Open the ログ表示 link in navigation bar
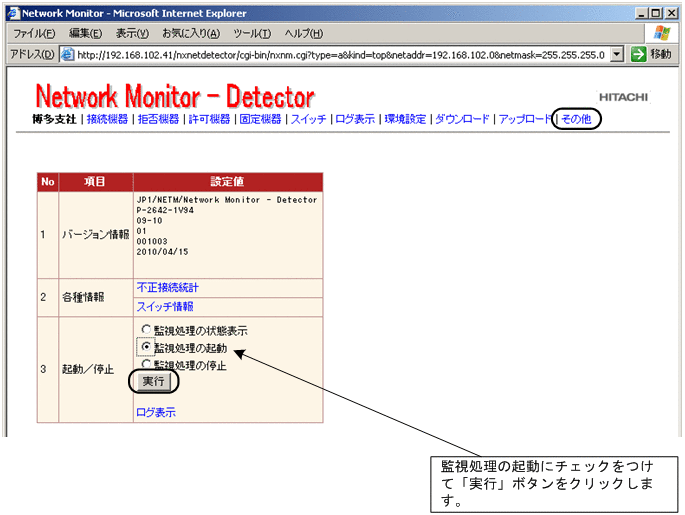The image size is (685, 515). pos(355,119)
